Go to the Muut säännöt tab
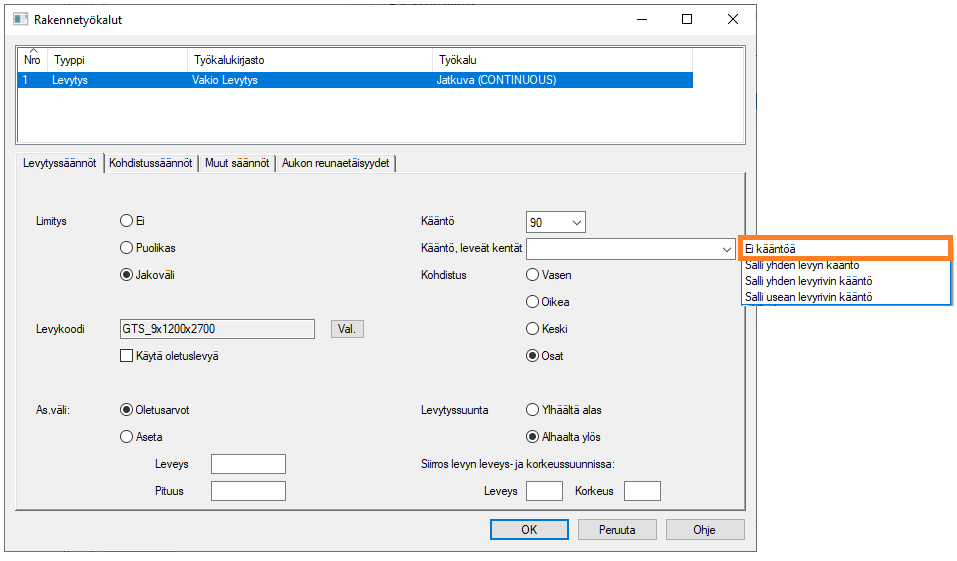The image size is (957, 561). click(238, 164)
